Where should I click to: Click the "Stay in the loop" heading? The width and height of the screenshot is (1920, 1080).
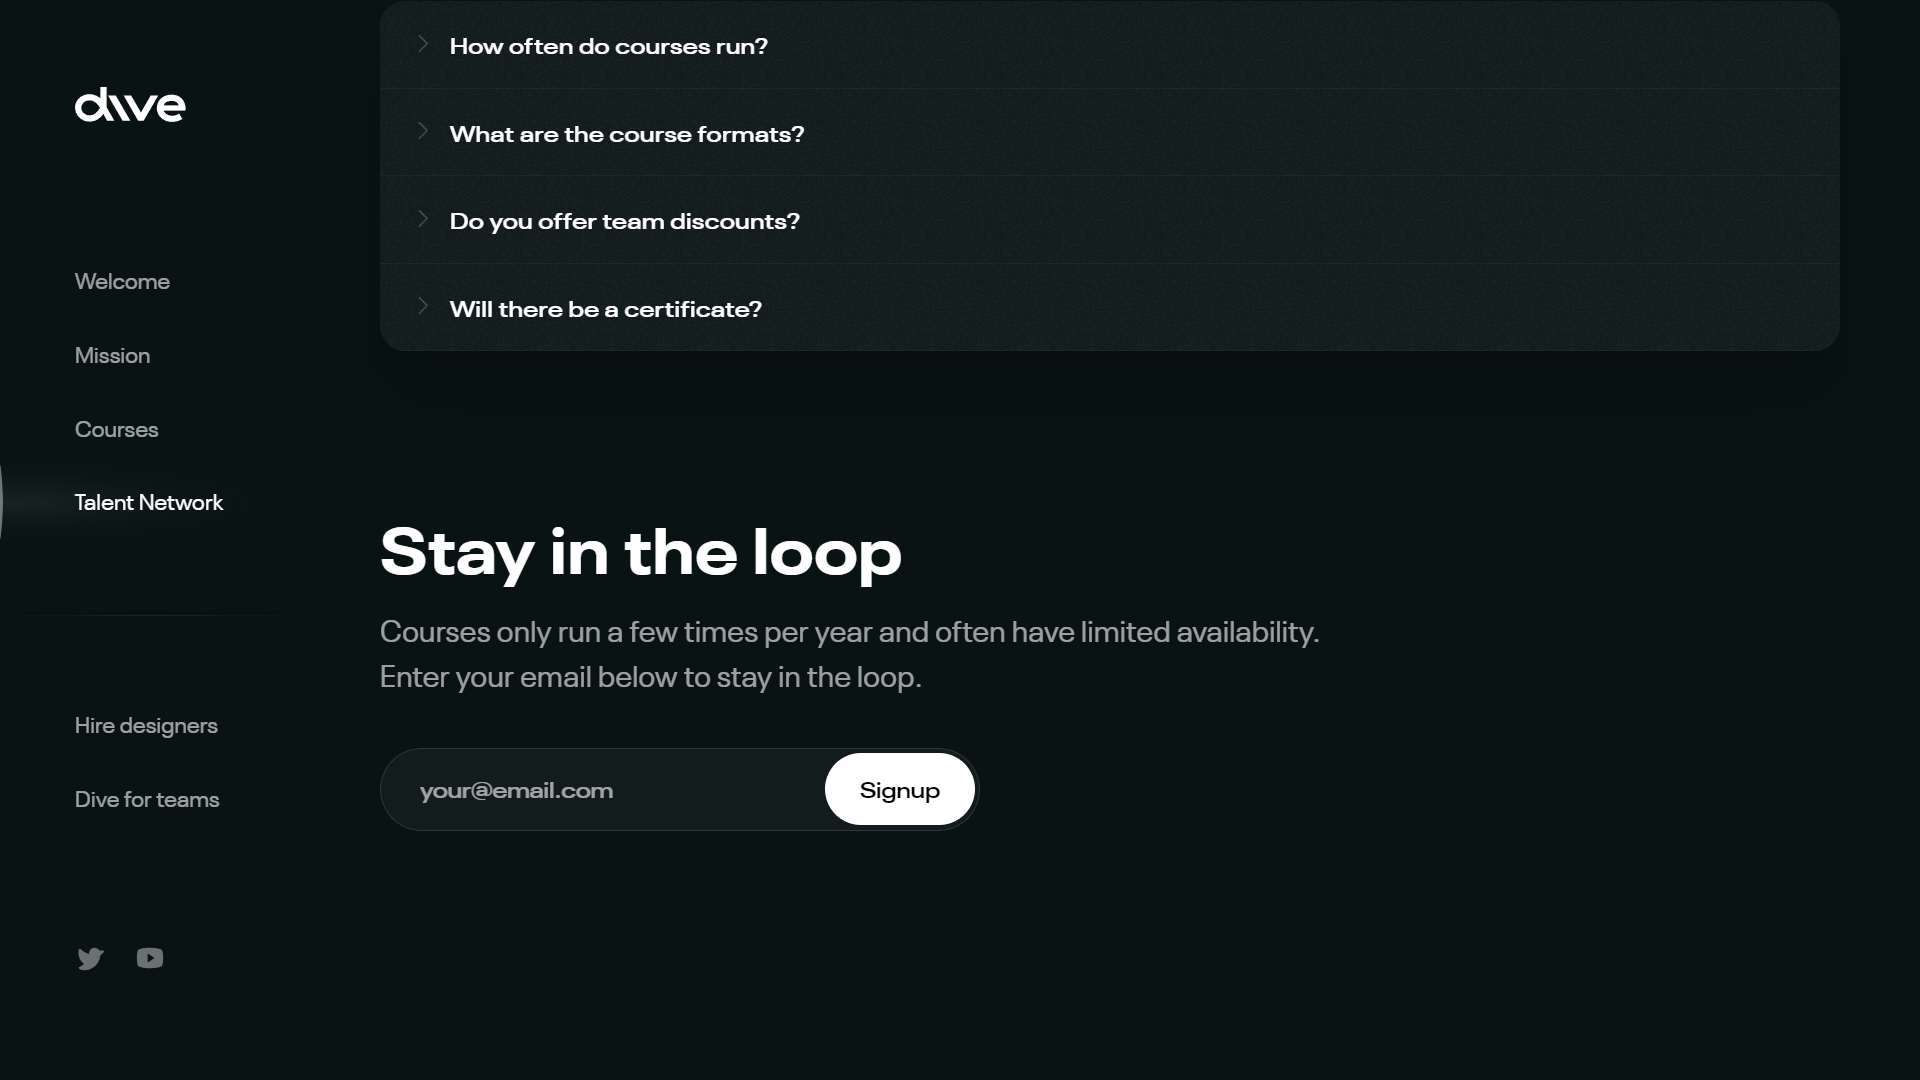pos(640,552)
